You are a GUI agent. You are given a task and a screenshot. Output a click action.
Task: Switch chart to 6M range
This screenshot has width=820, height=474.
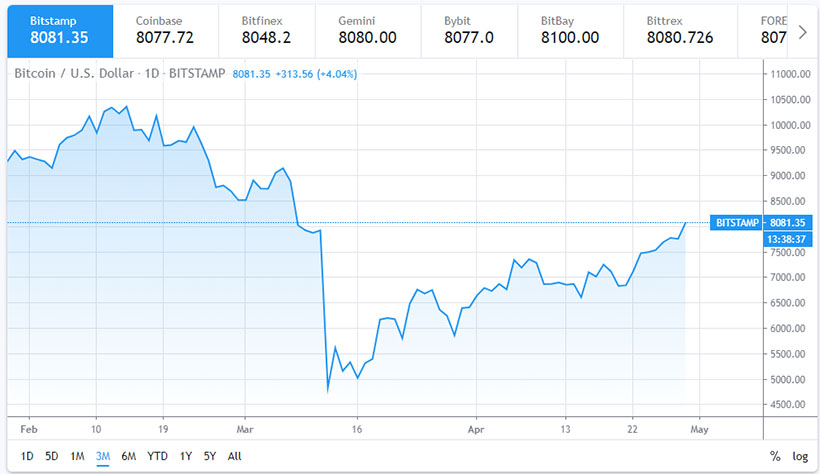[129, 456]
